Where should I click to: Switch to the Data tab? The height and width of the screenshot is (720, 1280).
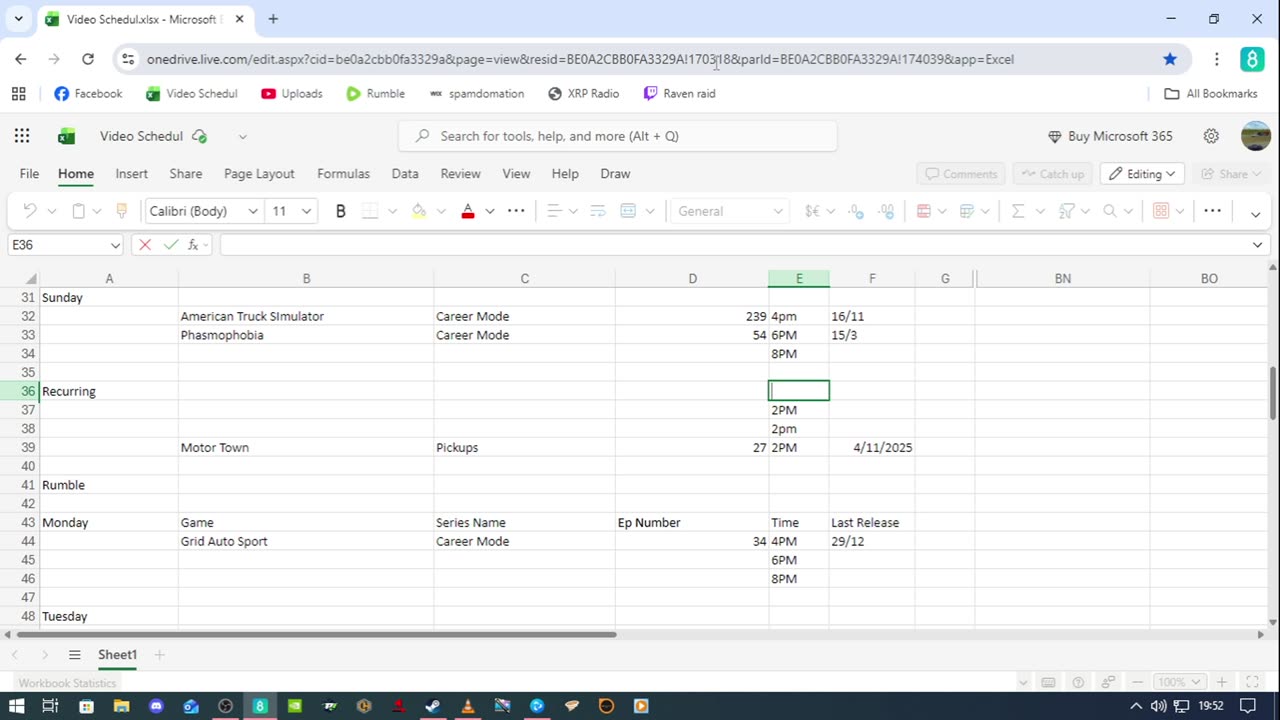click(405, 174)
